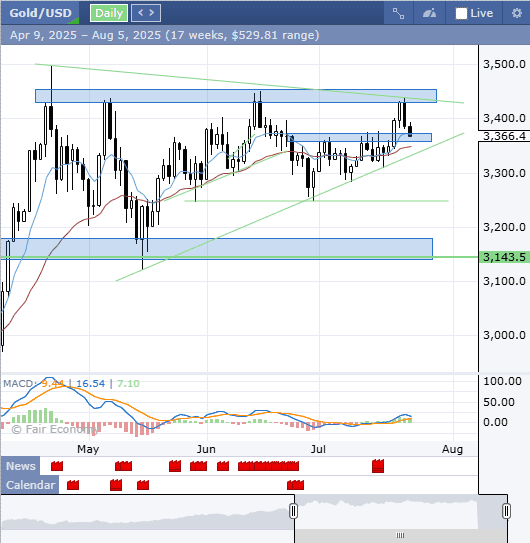The image size is (530, 543).
Task: Click the Calendar marker before May
Action: click(x=73, y=485)
